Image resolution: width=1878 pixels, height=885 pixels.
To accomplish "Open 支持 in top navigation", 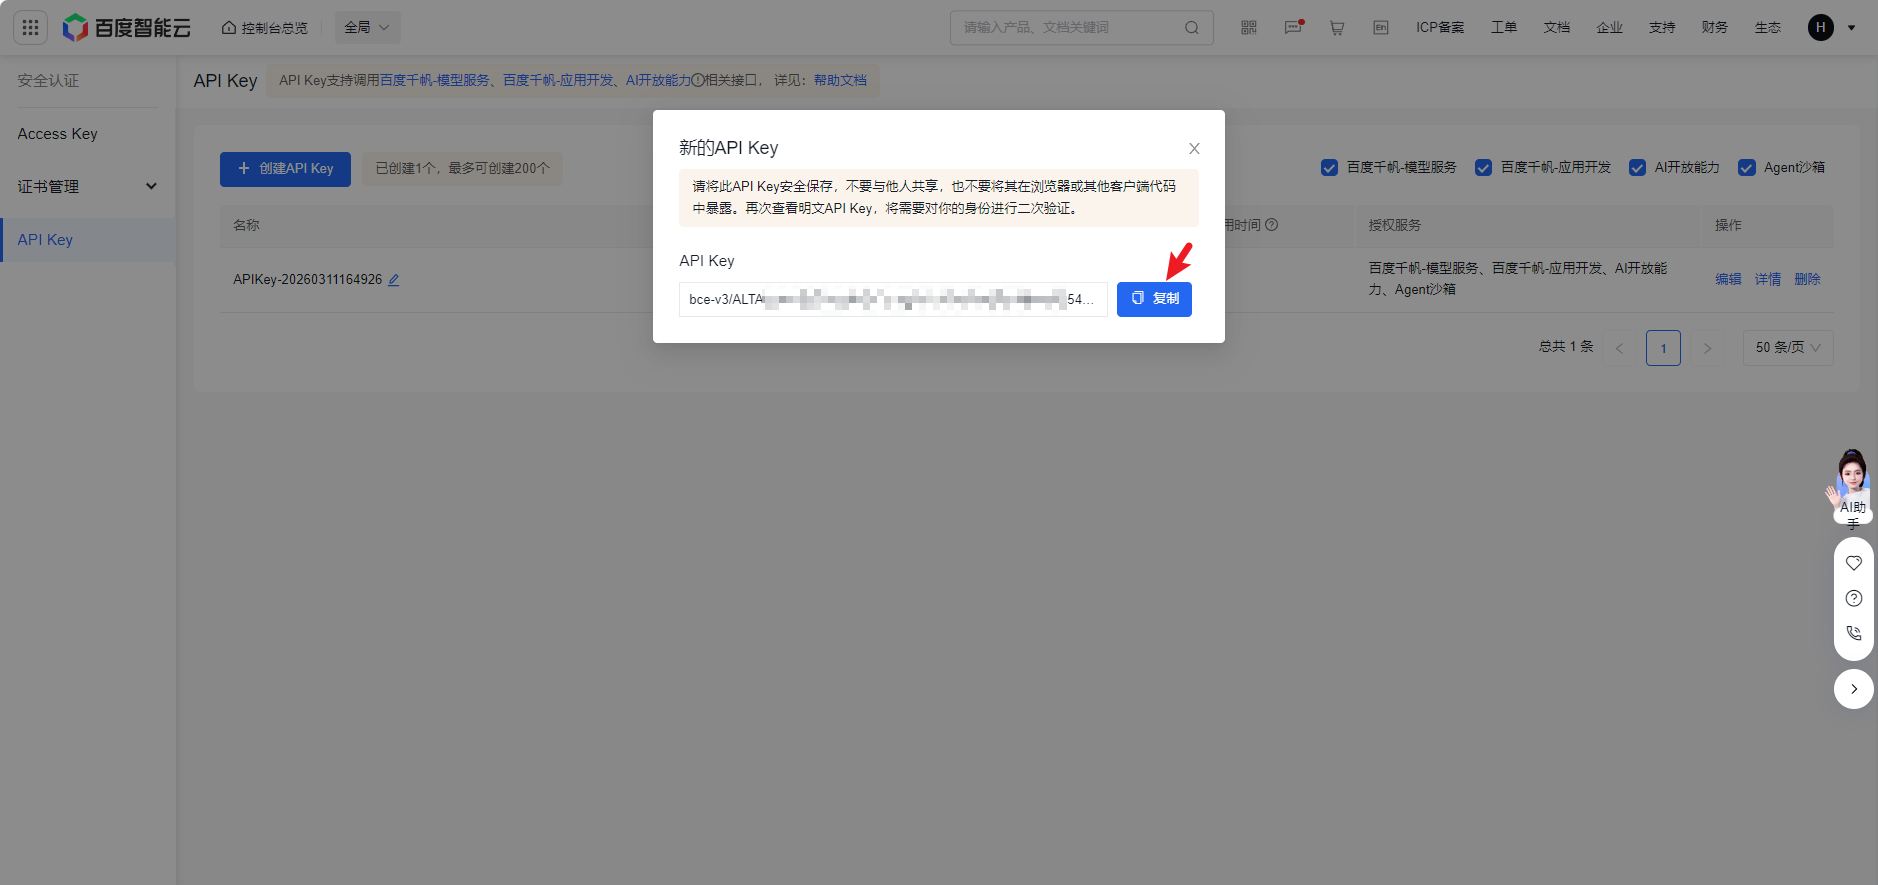I will 1662,28.
